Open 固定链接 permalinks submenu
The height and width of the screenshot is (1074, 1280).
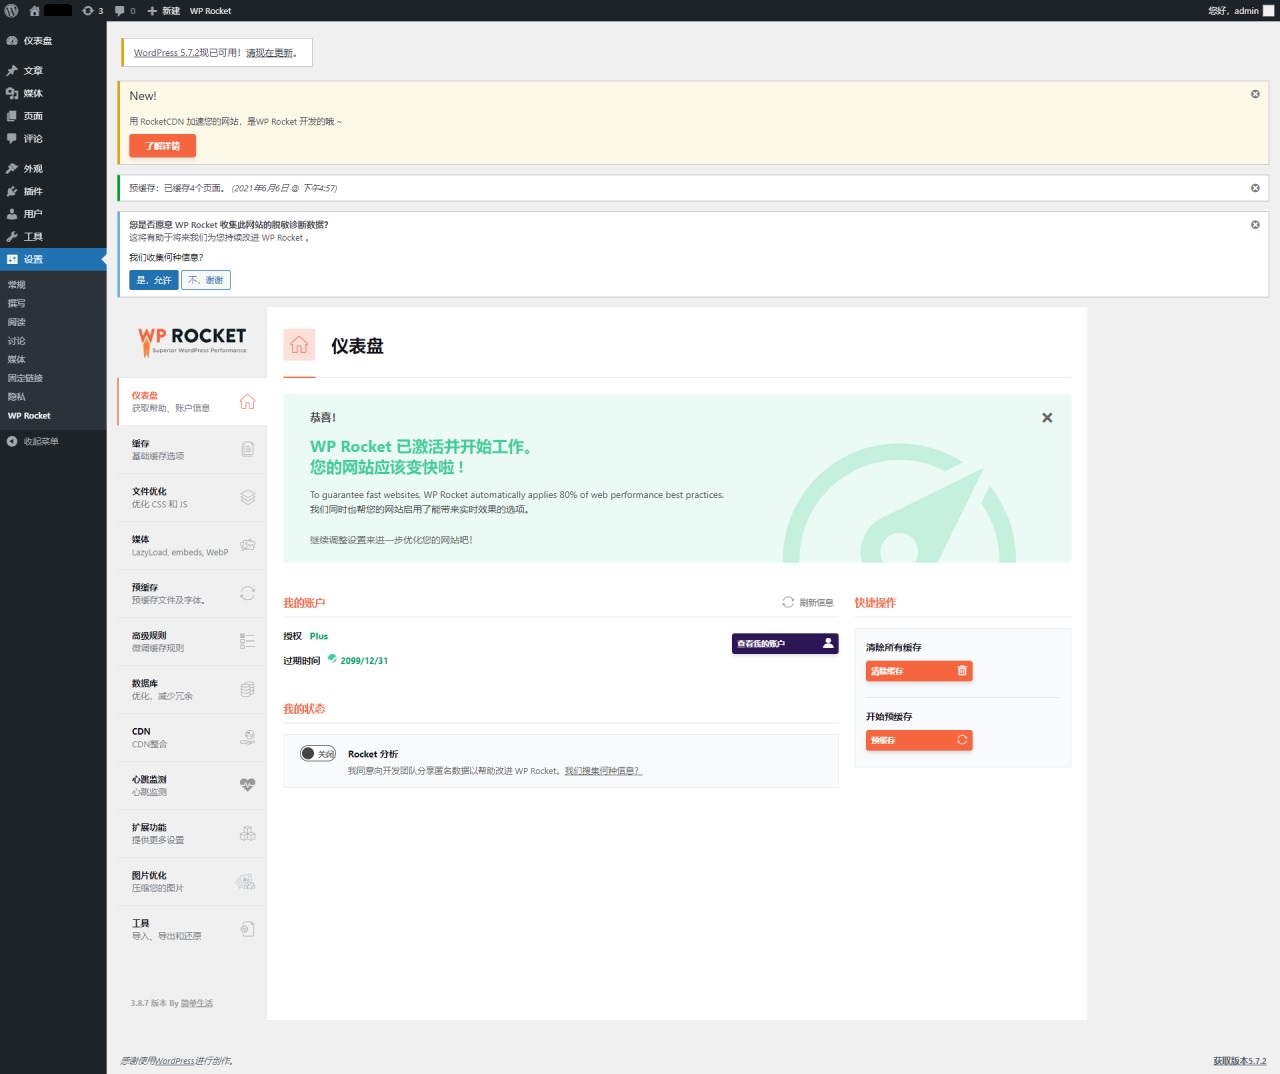coord(25,378)
